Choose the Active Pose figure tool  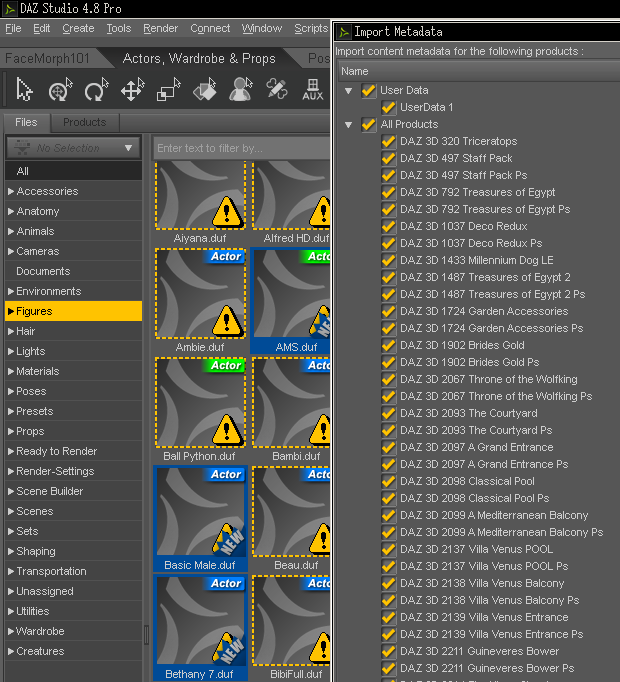point(241,90)
